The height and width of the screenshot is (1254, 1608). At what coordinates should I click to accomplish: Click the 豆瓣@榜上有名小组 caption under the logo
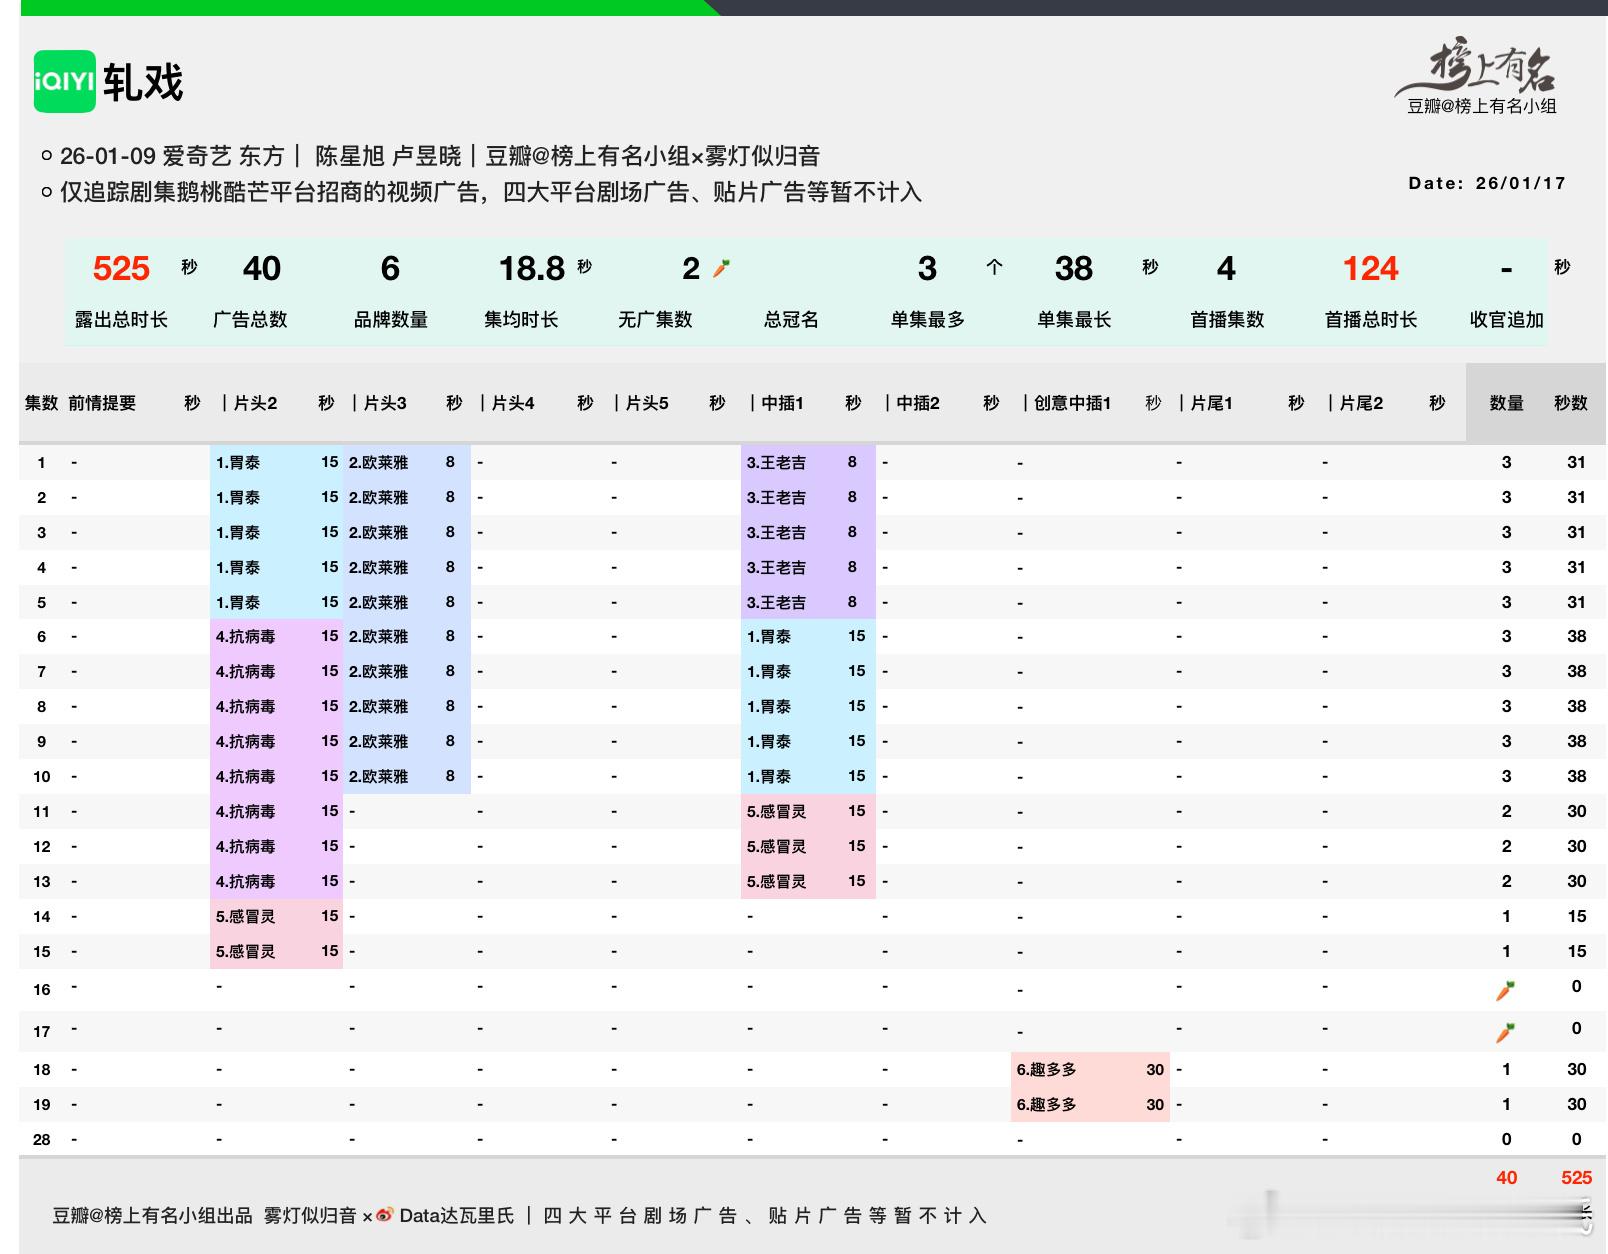(1482, 106)
